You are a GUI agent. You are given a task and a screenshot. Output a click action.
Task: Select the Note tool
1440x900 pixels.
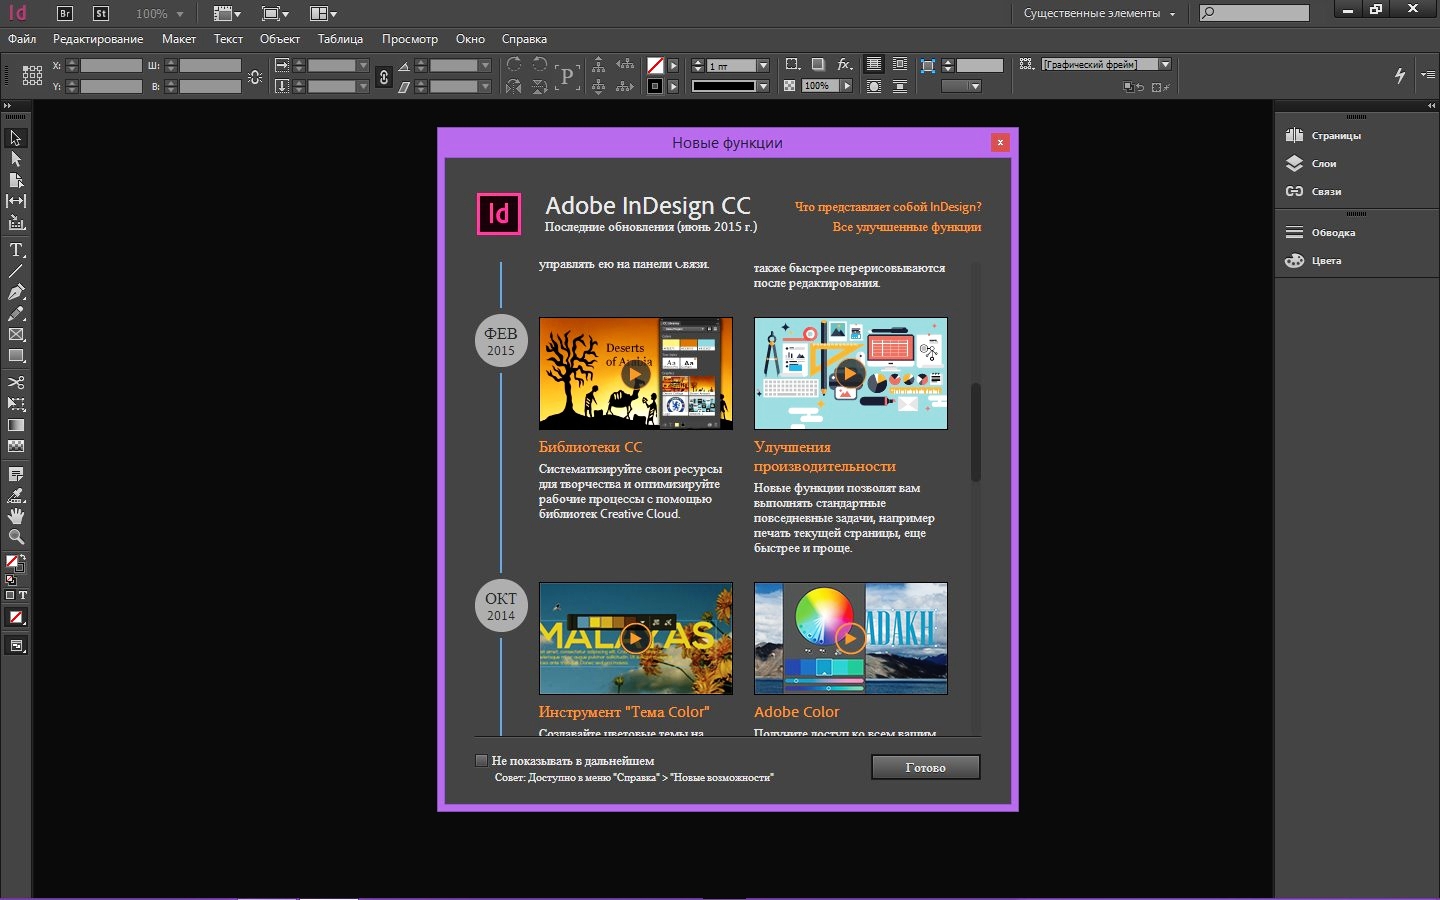click(x=16, y=474)
